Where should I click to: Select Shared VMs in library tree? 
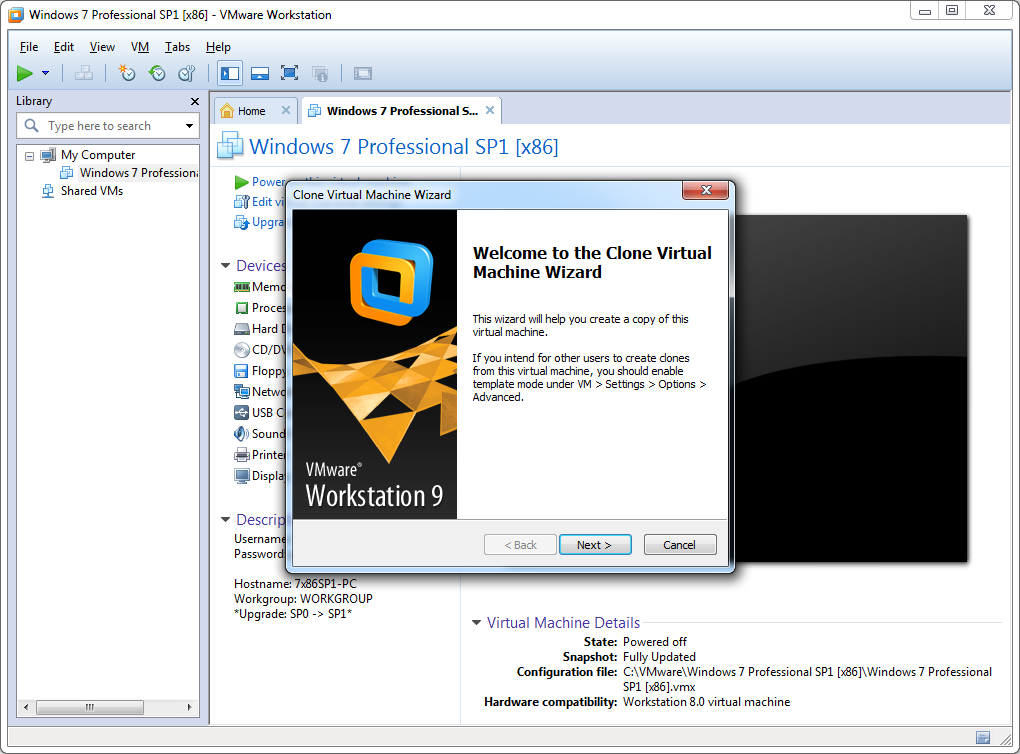(91, 191)
